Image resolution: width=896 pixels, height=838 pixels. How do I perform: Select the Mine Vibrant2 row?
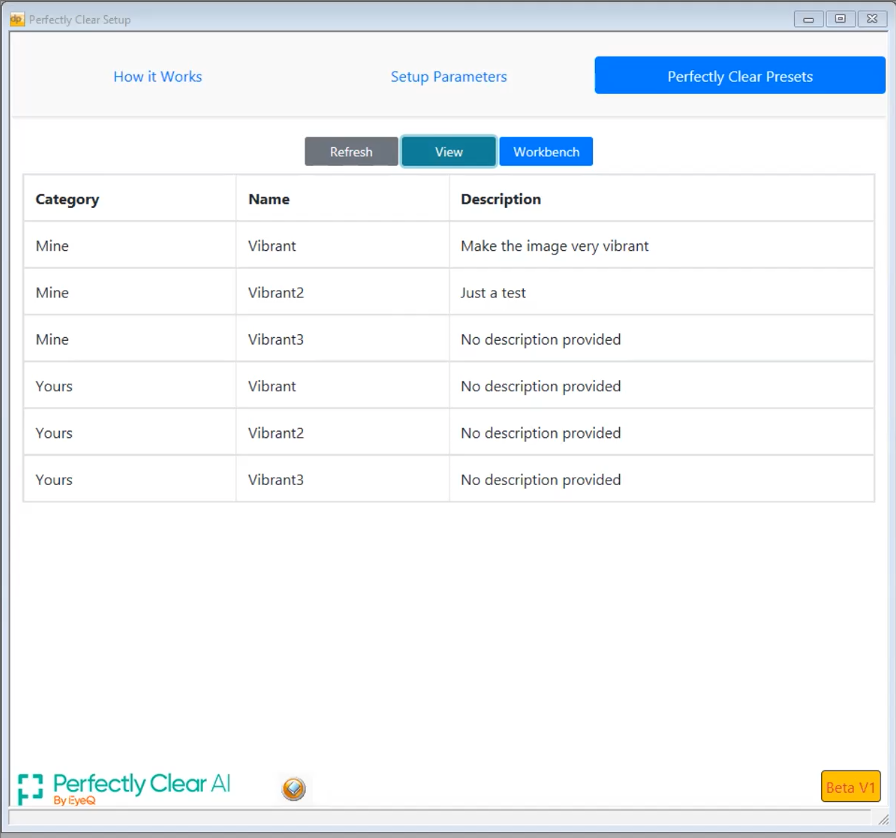click(449, 292)
